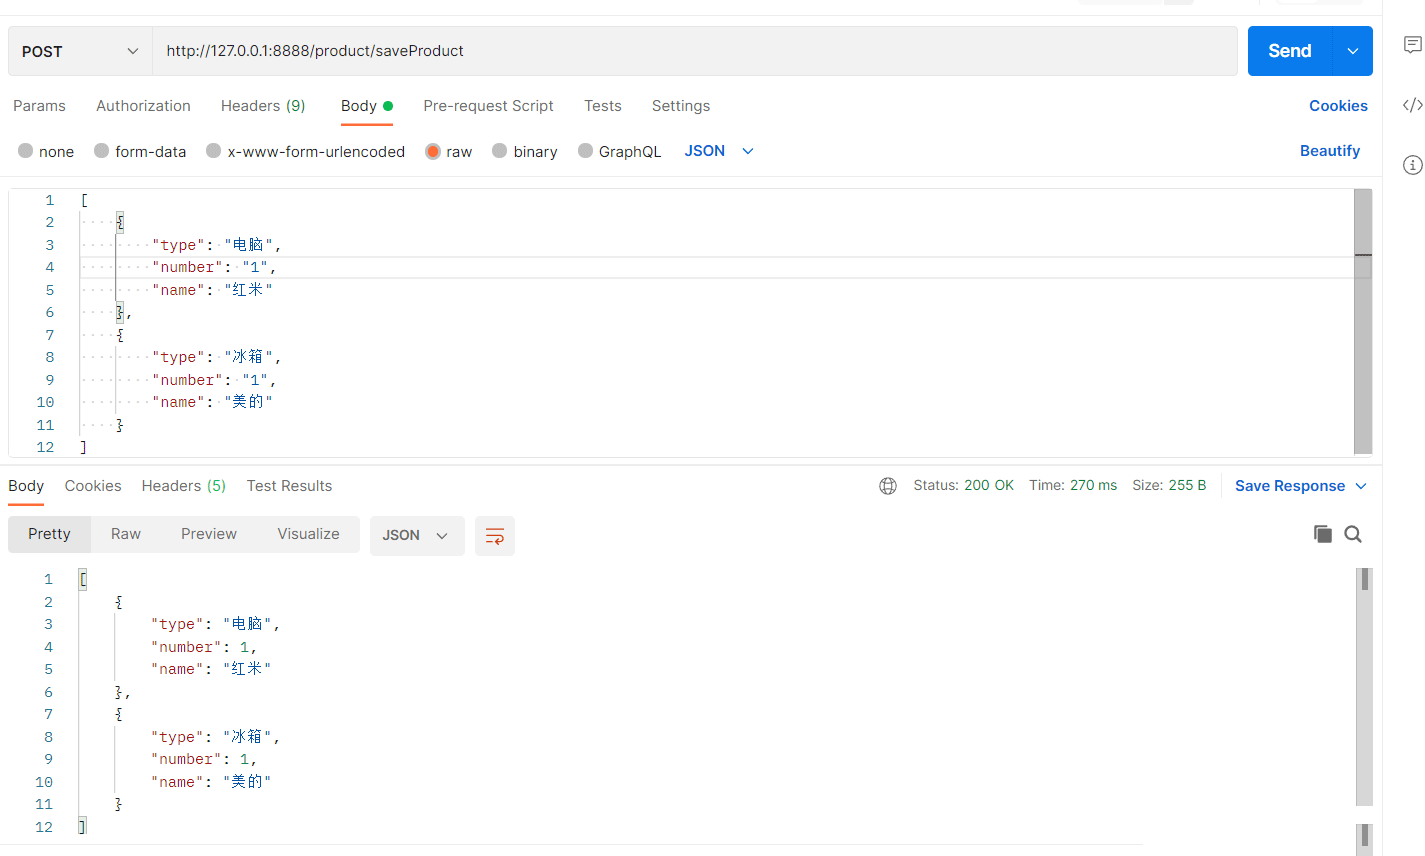1425x856 pixels.
Task: Open the Tests tab
Action: (603, 106)
